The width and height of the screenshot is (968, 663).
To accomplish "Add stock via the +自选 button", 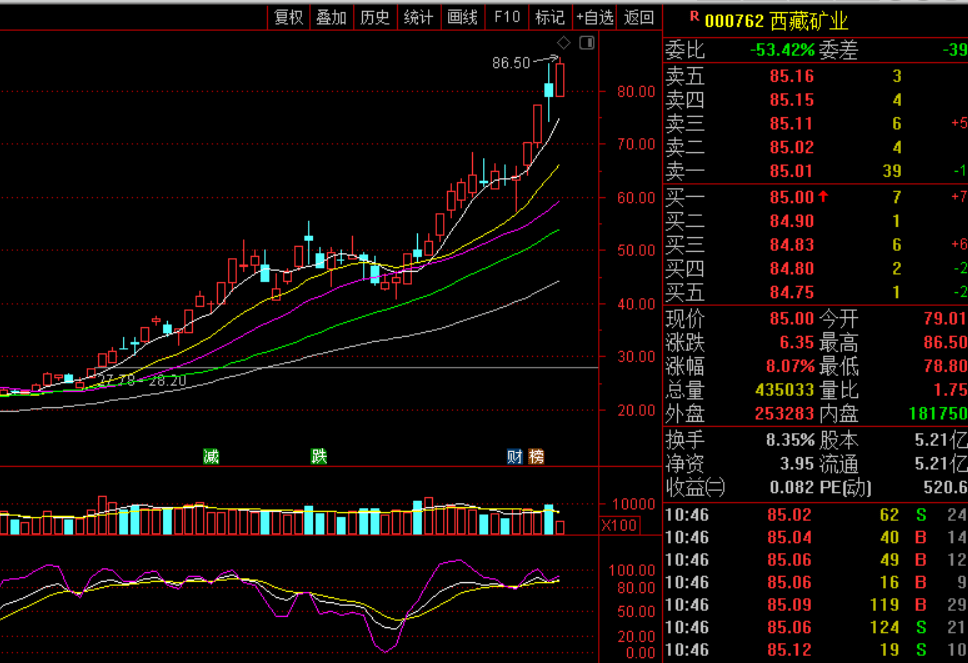I will click(595, 17).
